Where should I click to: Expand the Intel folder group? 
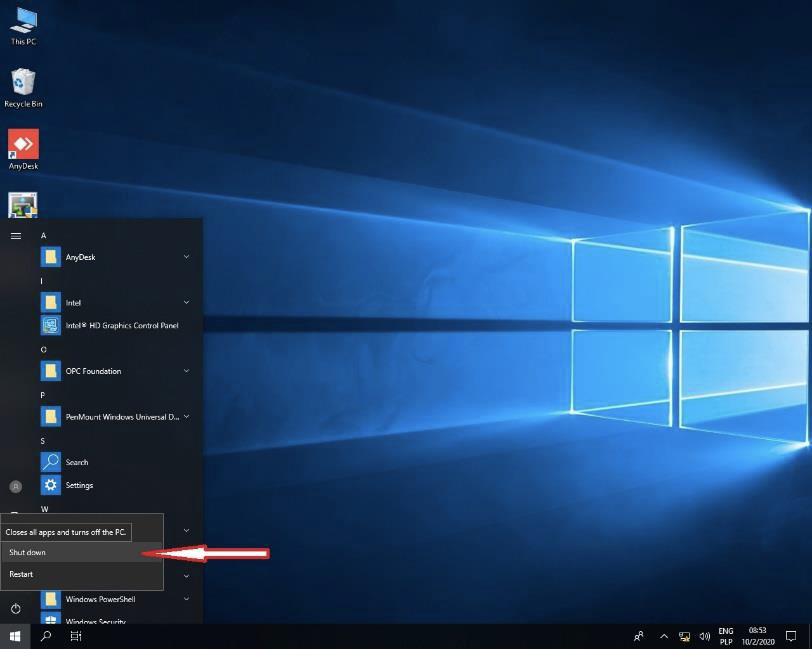(x=186, y=302)
